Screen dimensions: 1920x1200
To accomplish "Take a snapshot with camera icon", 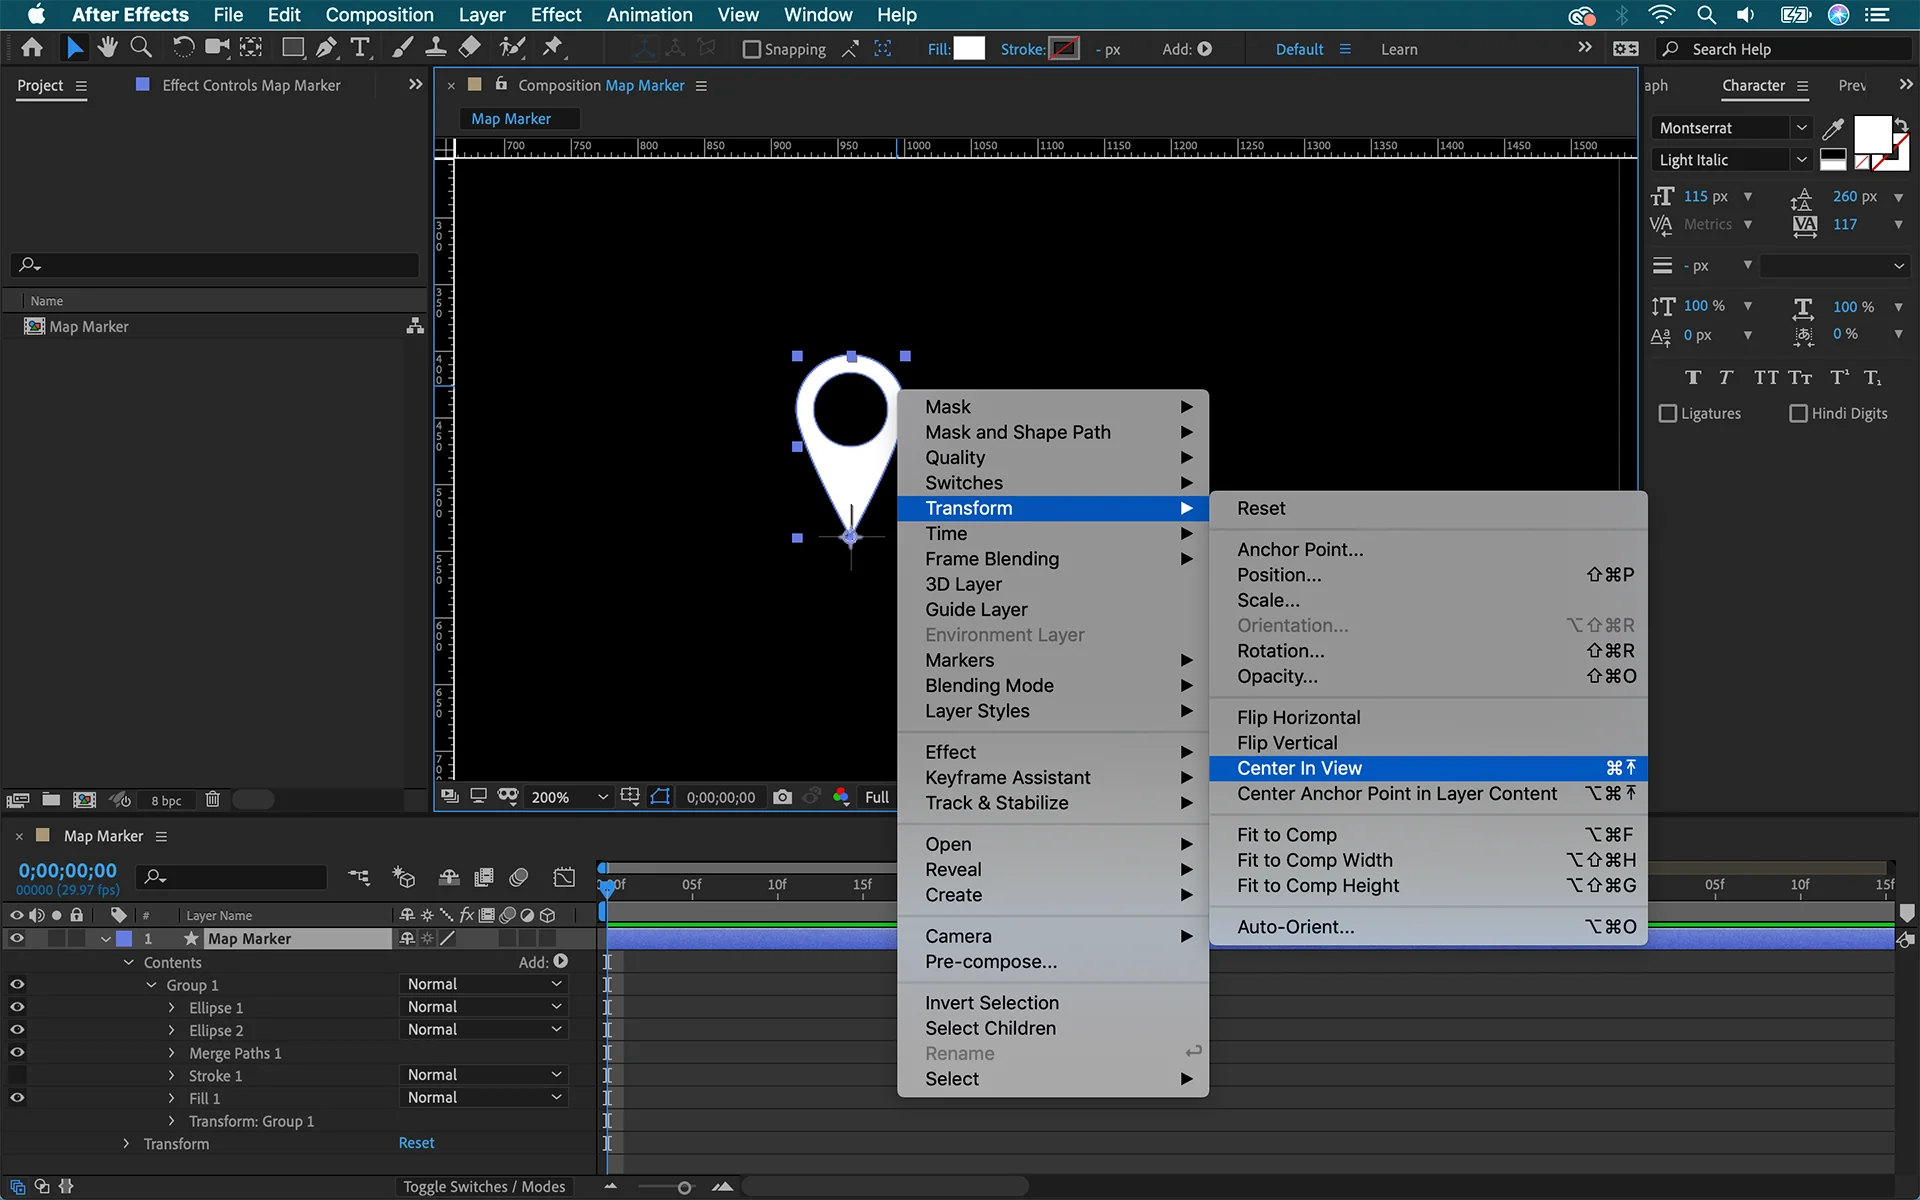I will click(782, 797).
